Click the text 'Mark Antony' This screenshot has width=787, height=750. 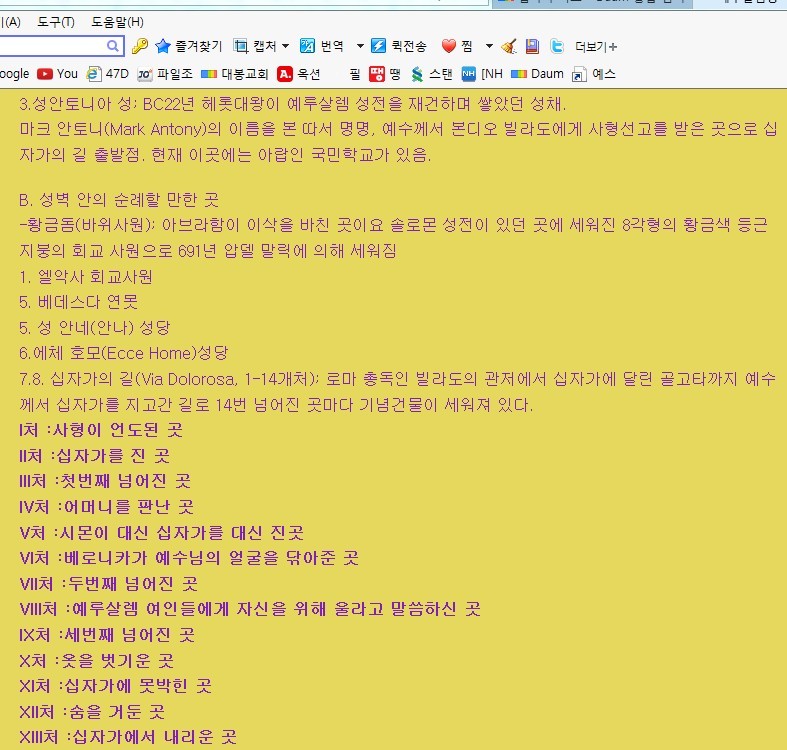coord(154,130)
